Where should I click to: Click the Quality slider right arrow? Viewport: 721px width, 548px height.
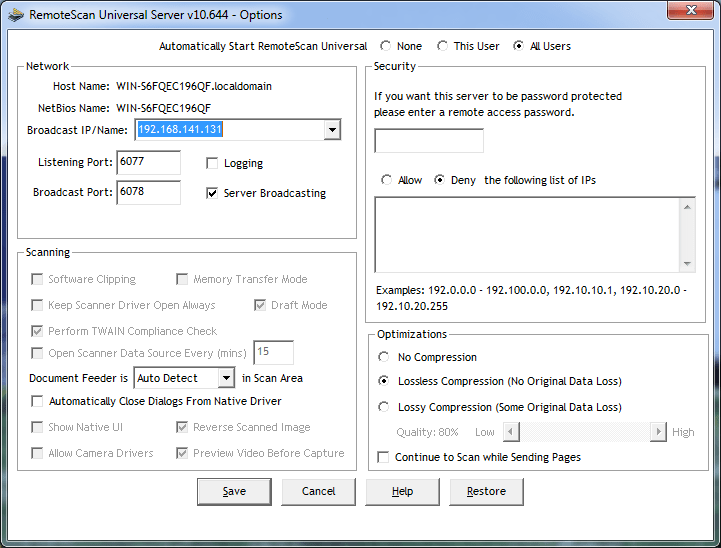tap(657, 432)
